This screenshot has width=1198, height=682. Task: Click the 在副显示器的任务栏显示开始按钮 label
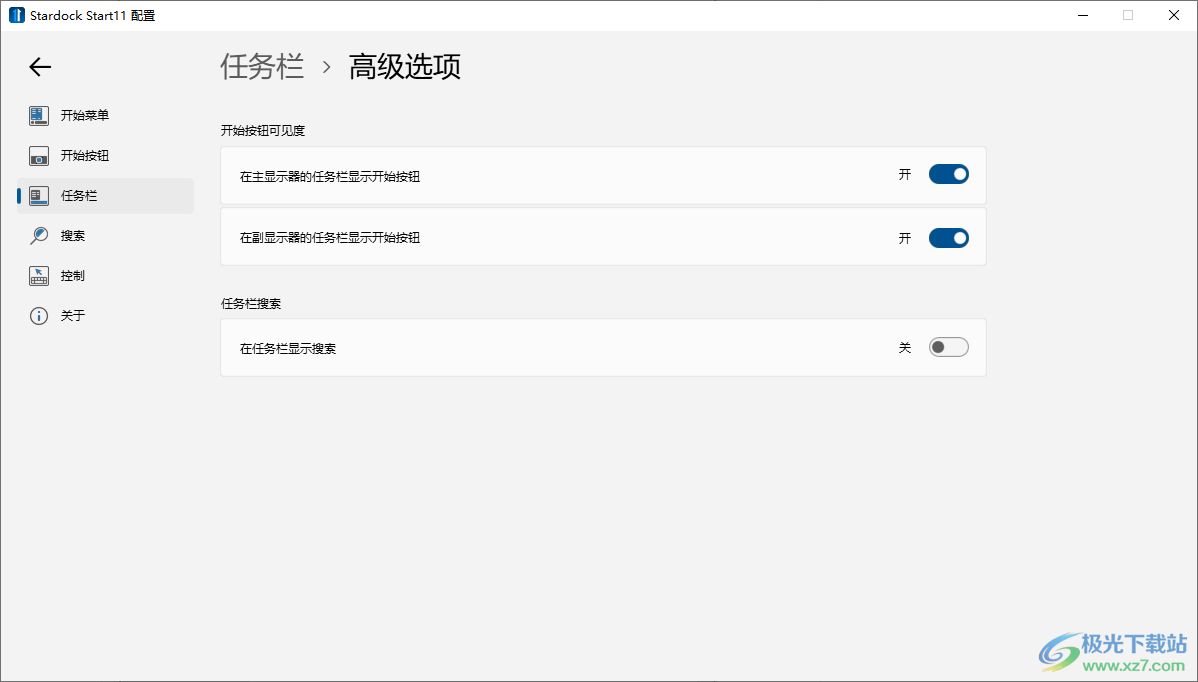pyautogui.click(x=330, y=238)
